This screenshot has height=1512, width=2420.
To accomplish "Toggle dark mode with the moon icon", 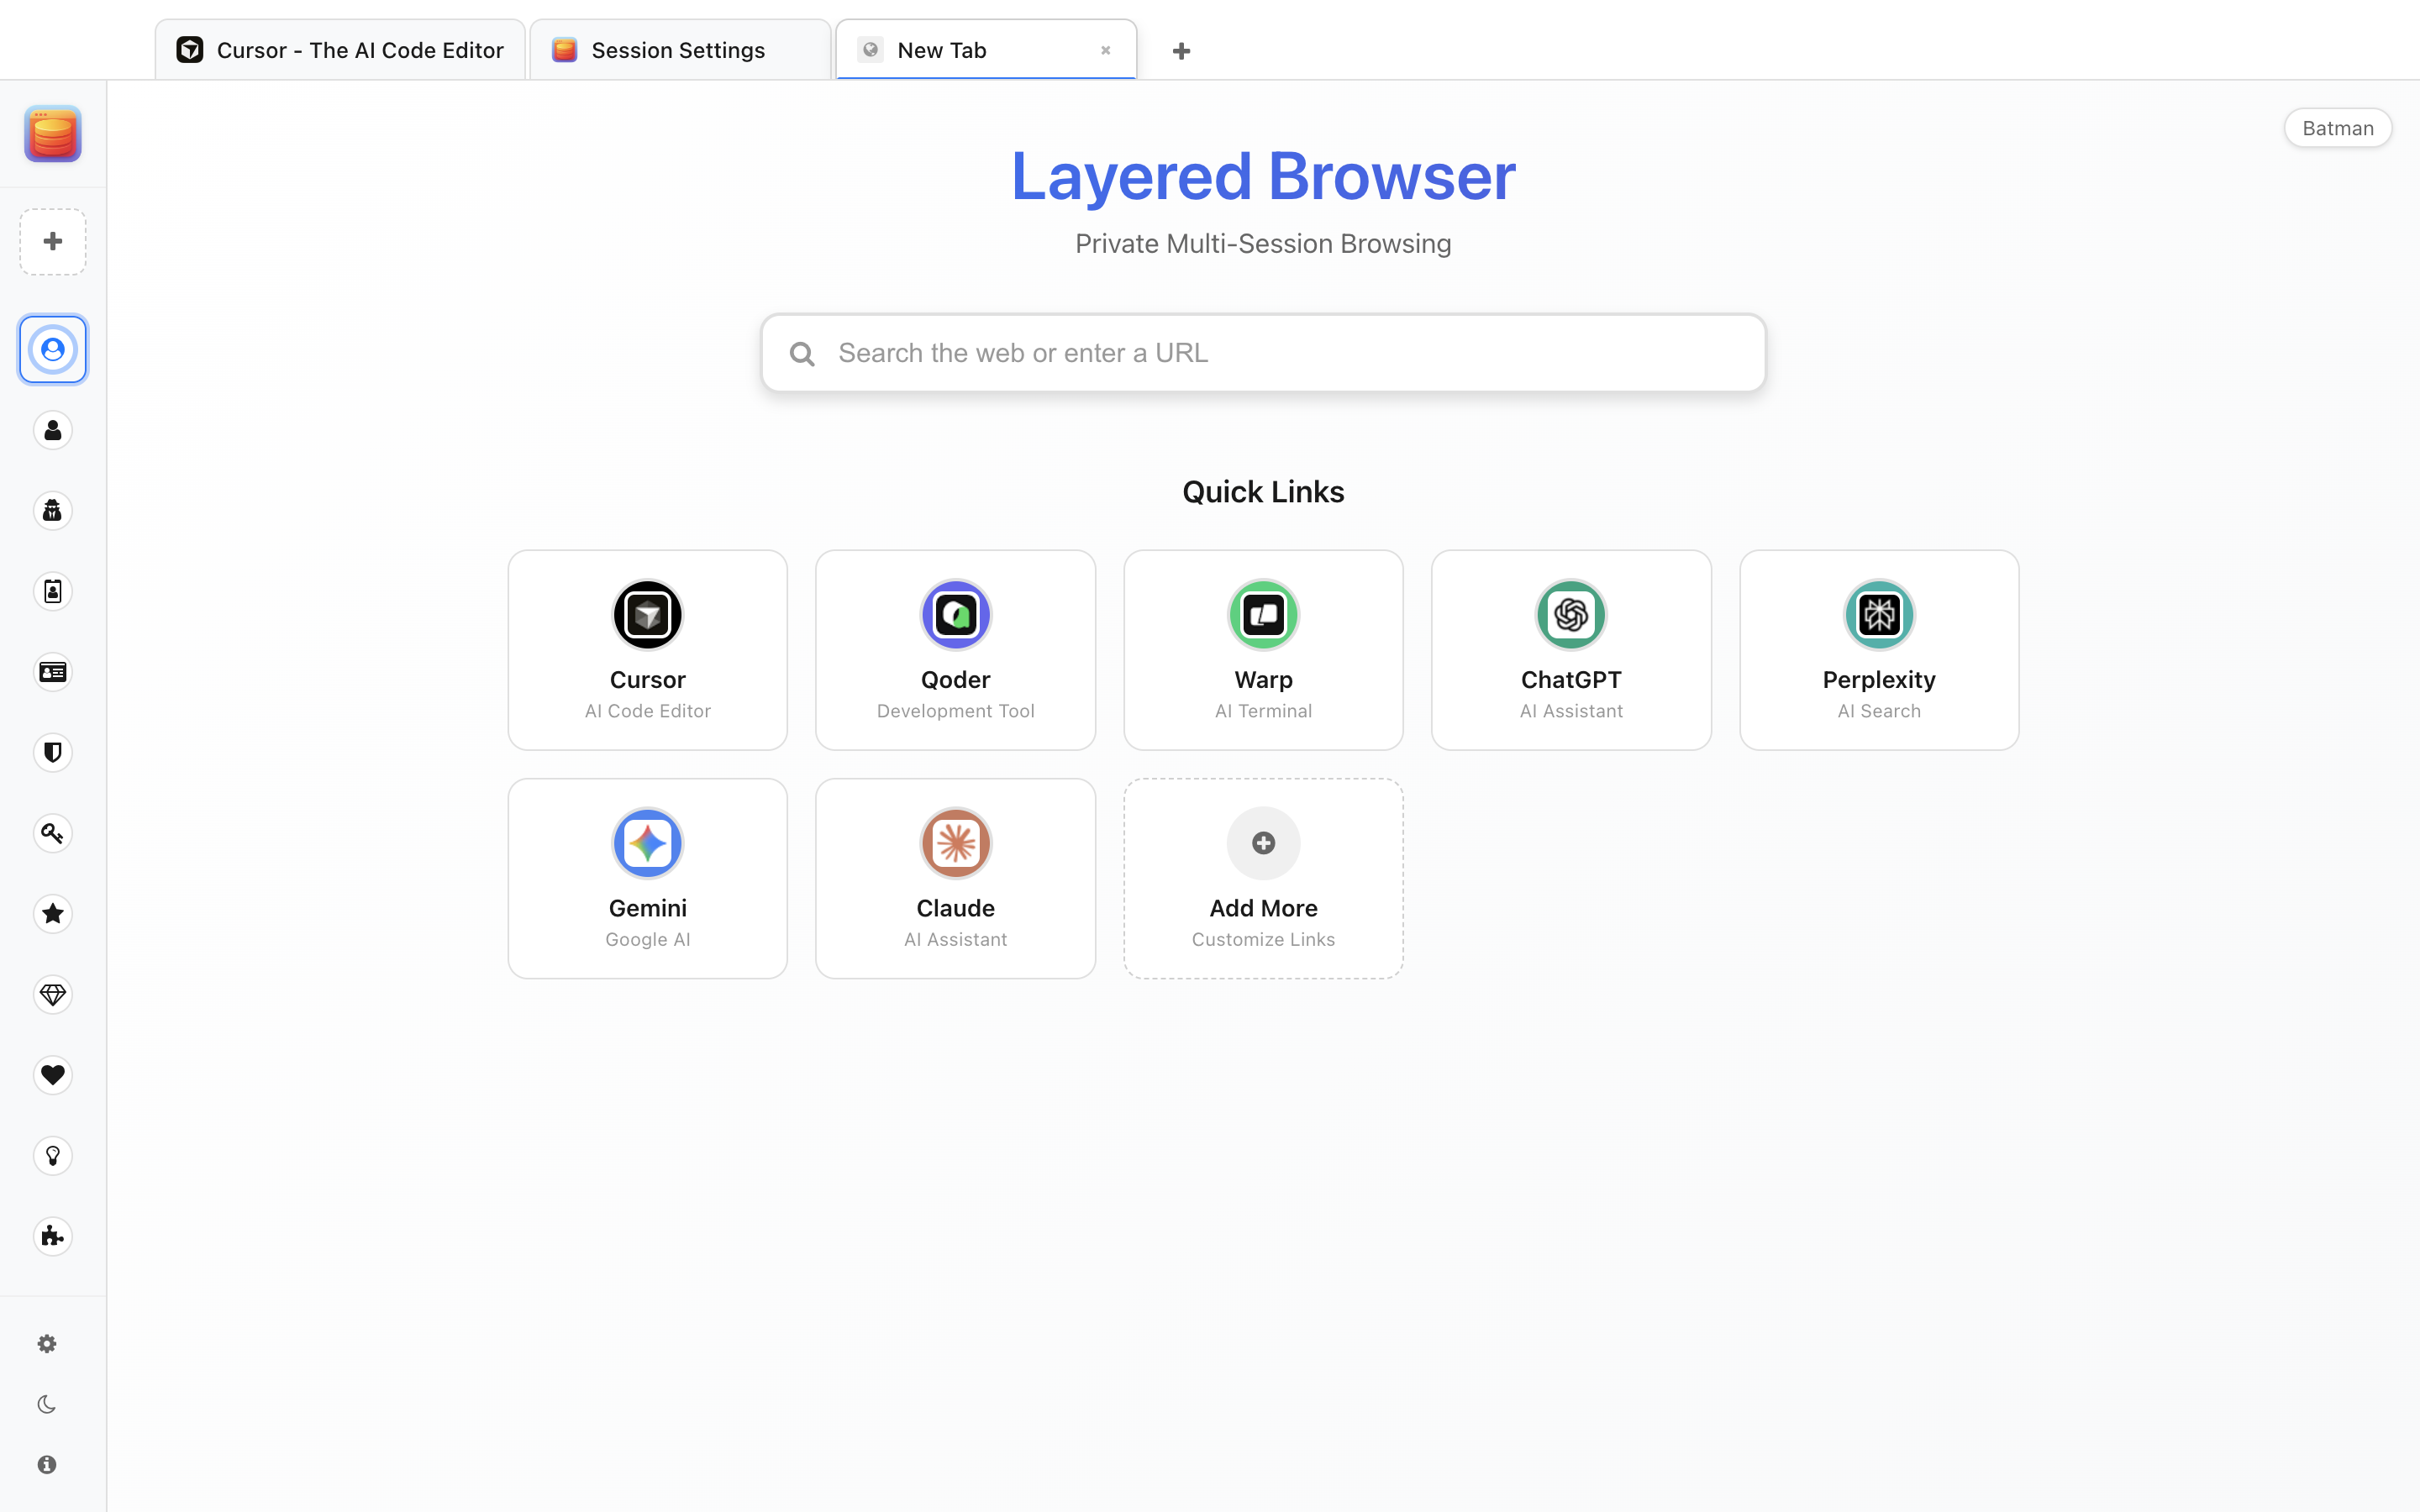I will (47, 1404).
